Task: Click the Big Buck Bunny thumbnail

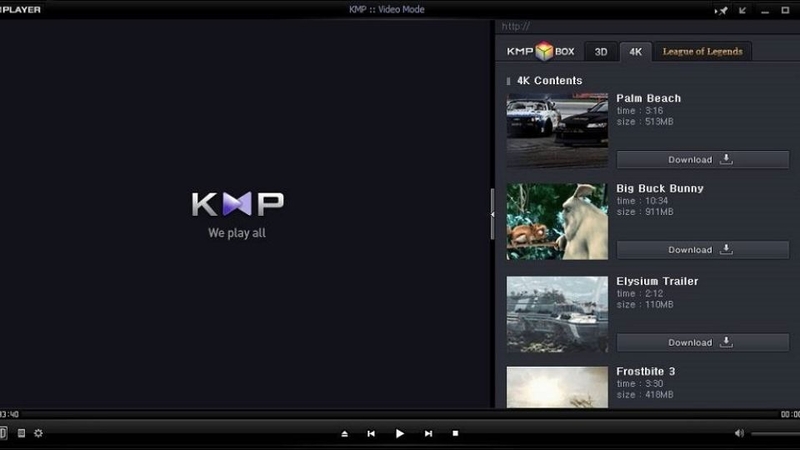Action: point(557,221)
